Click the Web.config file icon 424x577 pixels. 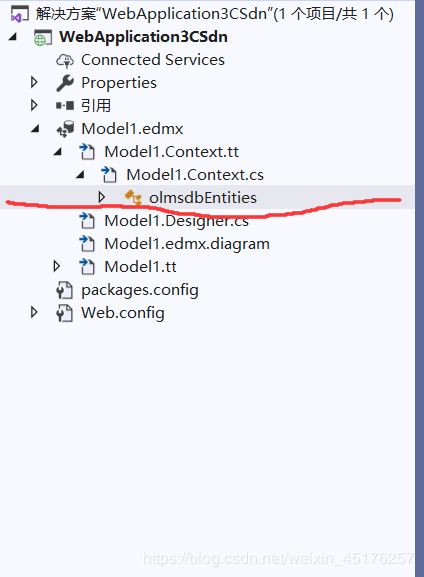tap(64, 313)
